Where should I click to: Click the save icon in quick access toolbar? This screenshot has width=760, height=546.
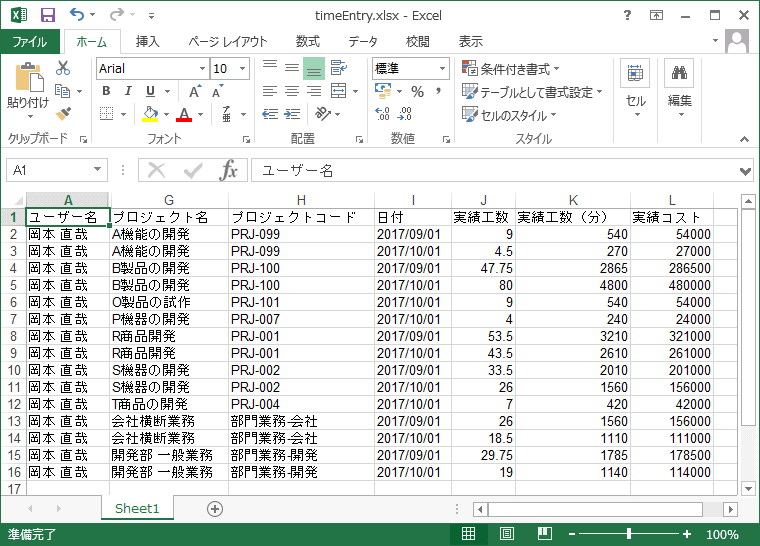pyautogui.click(x=48, y=15)
